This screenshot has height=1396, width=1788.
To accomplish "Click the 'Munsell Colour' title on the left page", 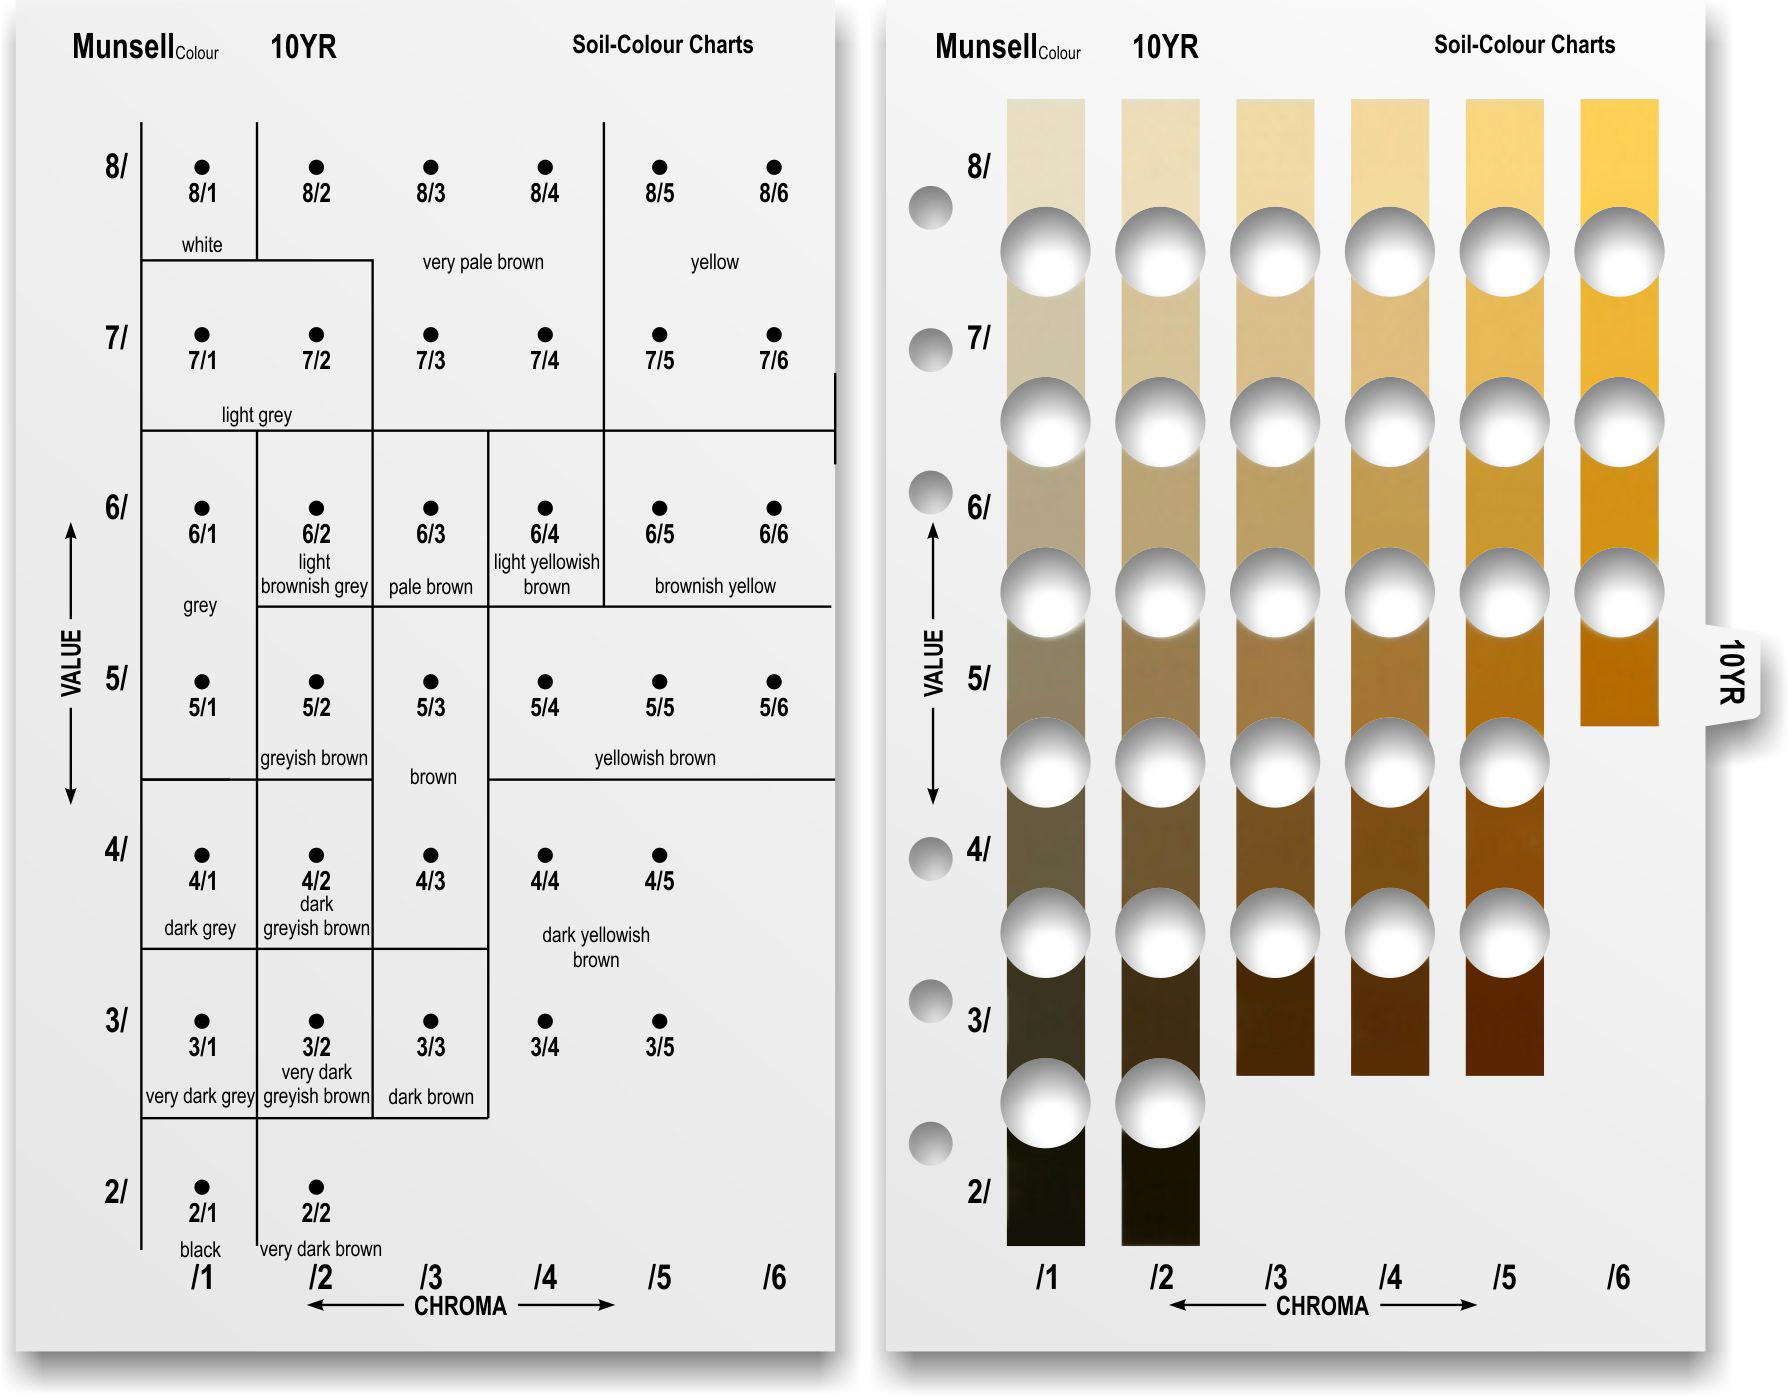I will pyautogui.click(x=145, y=47).
